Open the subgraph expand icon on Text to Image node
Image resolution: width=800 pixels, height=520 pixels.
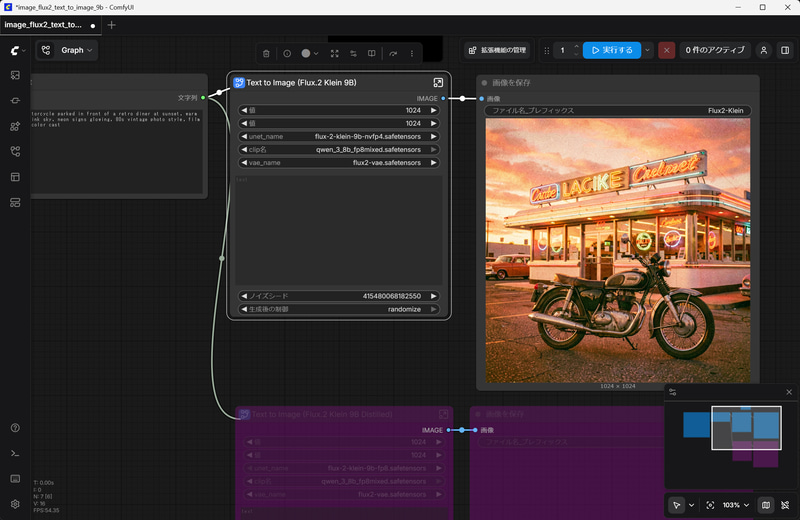point(438,83)
